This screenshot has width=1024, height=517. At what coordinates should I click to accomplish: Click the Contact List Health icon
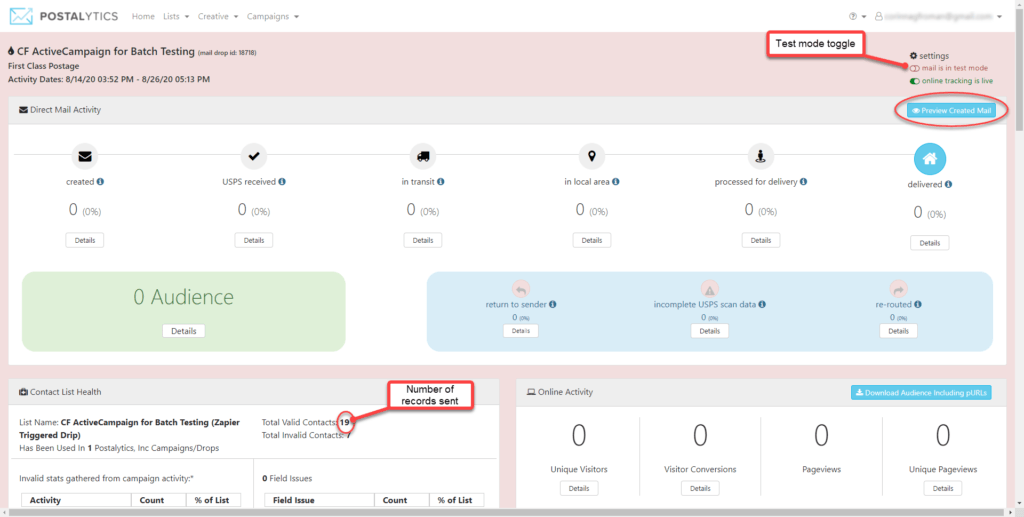(24, 392)
